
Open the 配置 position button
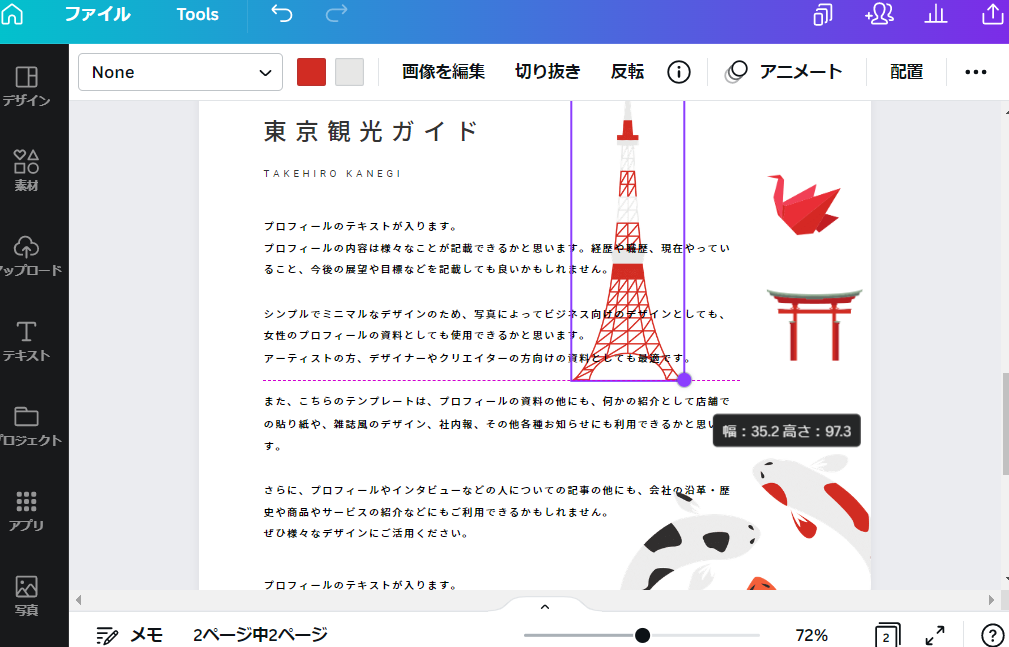tap(907, 71)
